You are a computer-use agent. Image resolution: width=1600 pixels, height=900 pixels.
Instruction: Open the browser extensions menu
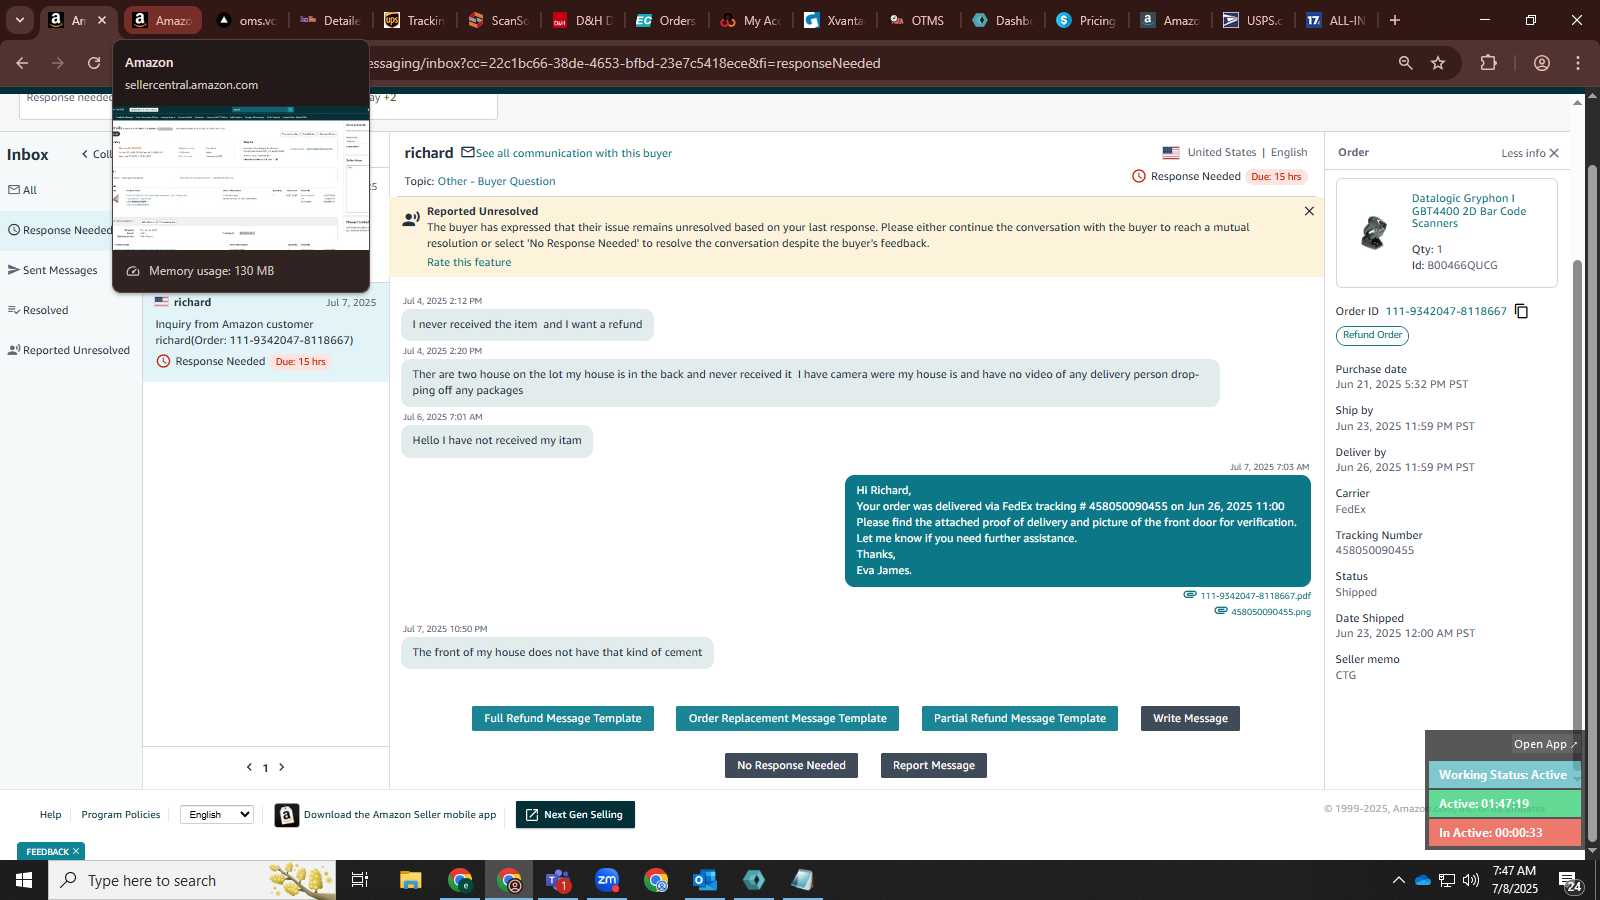(x=1488, y=63)
